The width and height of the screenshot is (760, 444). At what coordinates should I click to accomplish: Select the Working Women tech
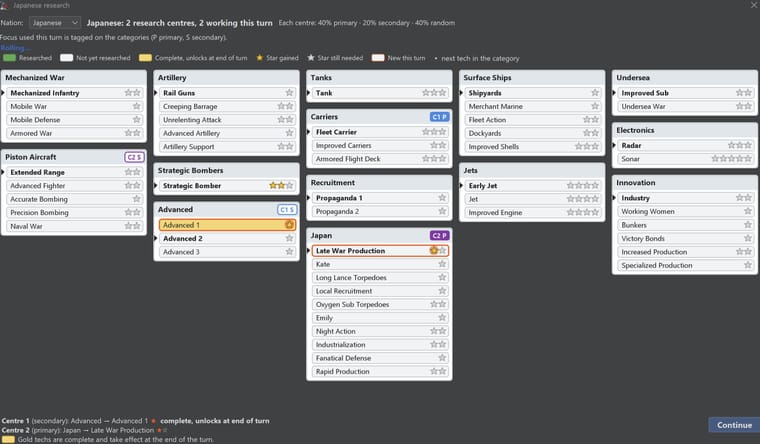tap(685, 211)
